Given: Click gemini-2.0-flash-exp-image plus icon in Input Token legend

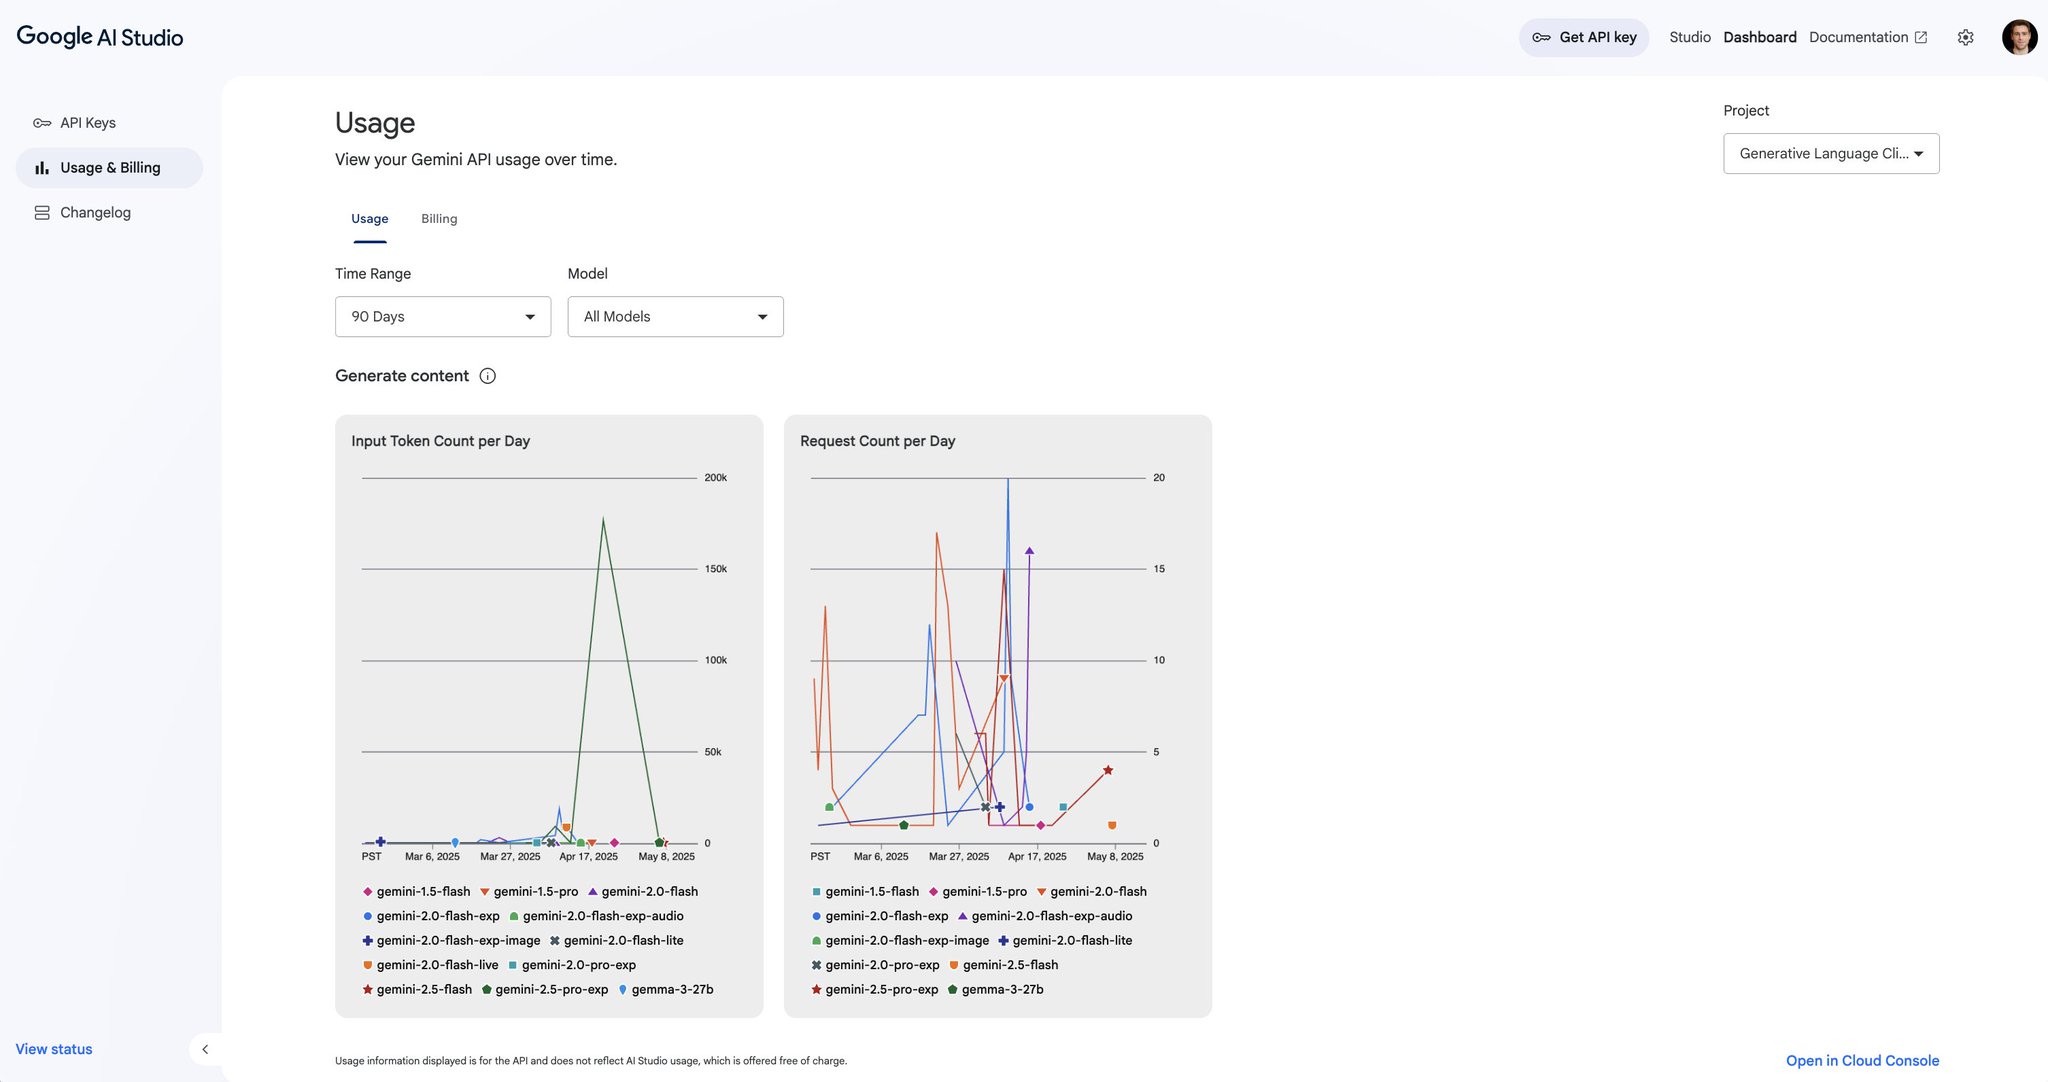Looking at the screenshot, I should click(x=368, y=941).
